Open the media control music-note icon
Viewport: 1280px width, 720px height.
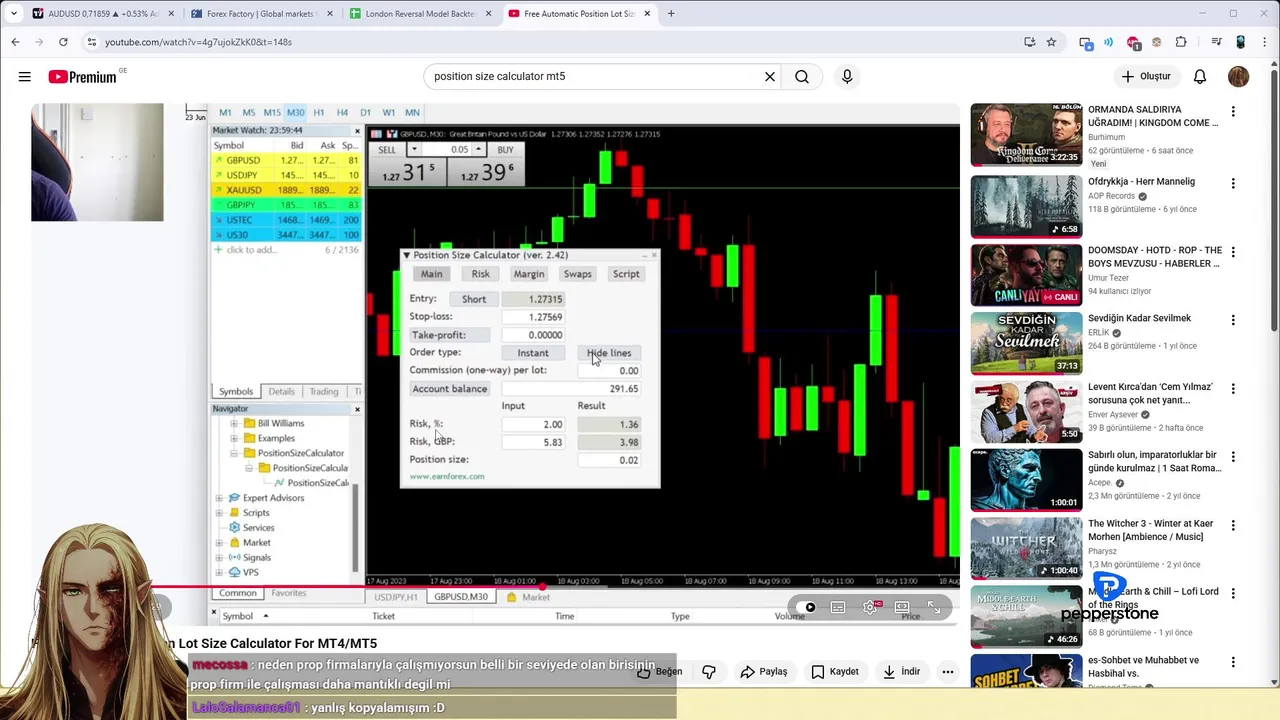tap(1216, 42)
